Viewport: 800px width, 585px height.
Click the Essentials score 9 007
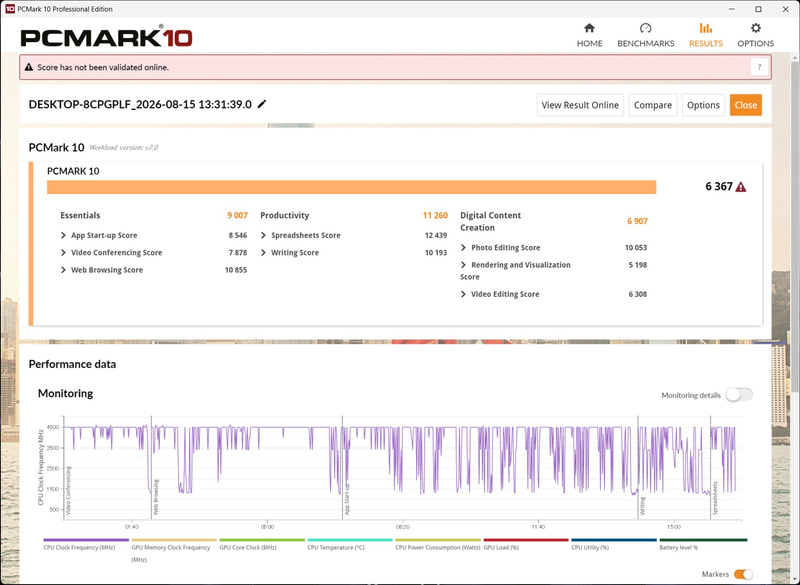237,215
